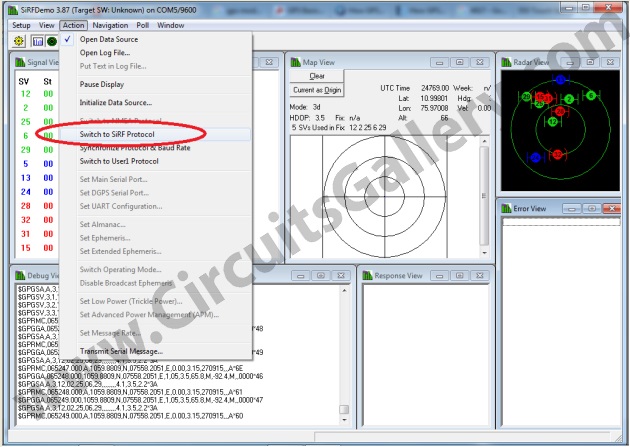Select Switch to SiRF Protocol
Image resolution: width=630 pixels, height=447 pixels.
point(123,134)
